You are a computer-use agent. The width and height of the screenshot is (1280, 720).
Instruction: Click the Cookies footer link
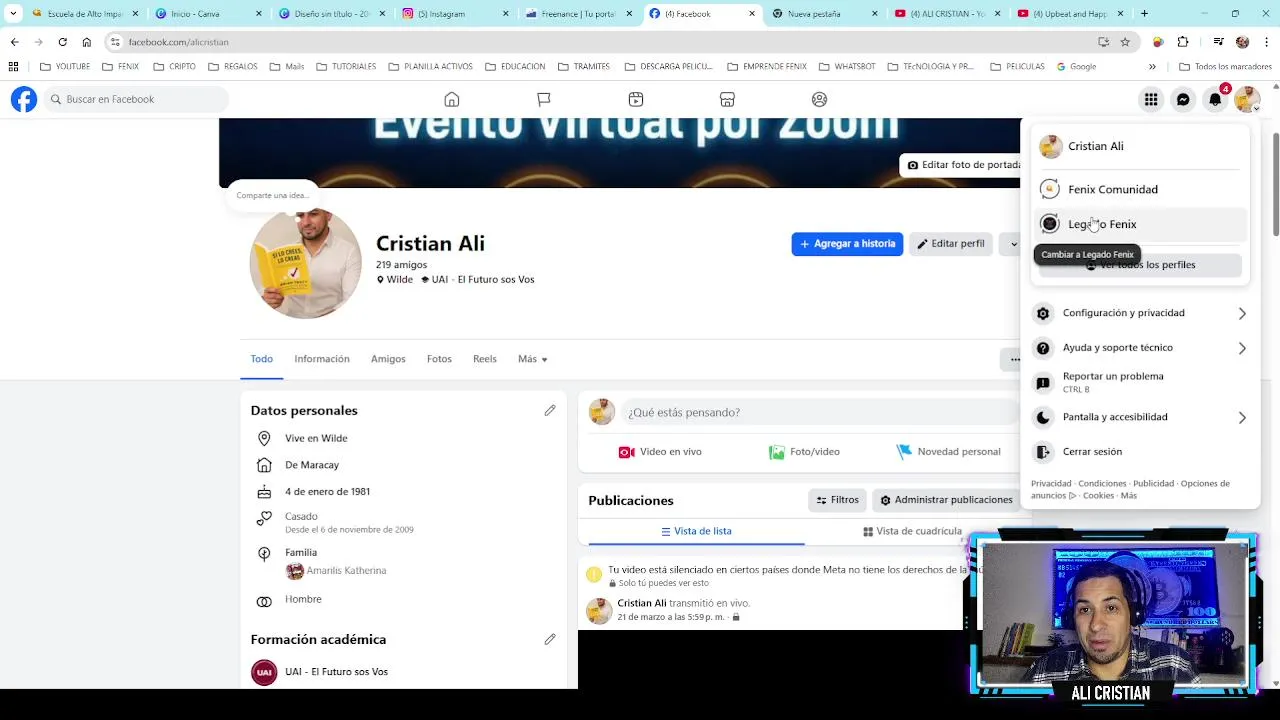(1098, 496)
